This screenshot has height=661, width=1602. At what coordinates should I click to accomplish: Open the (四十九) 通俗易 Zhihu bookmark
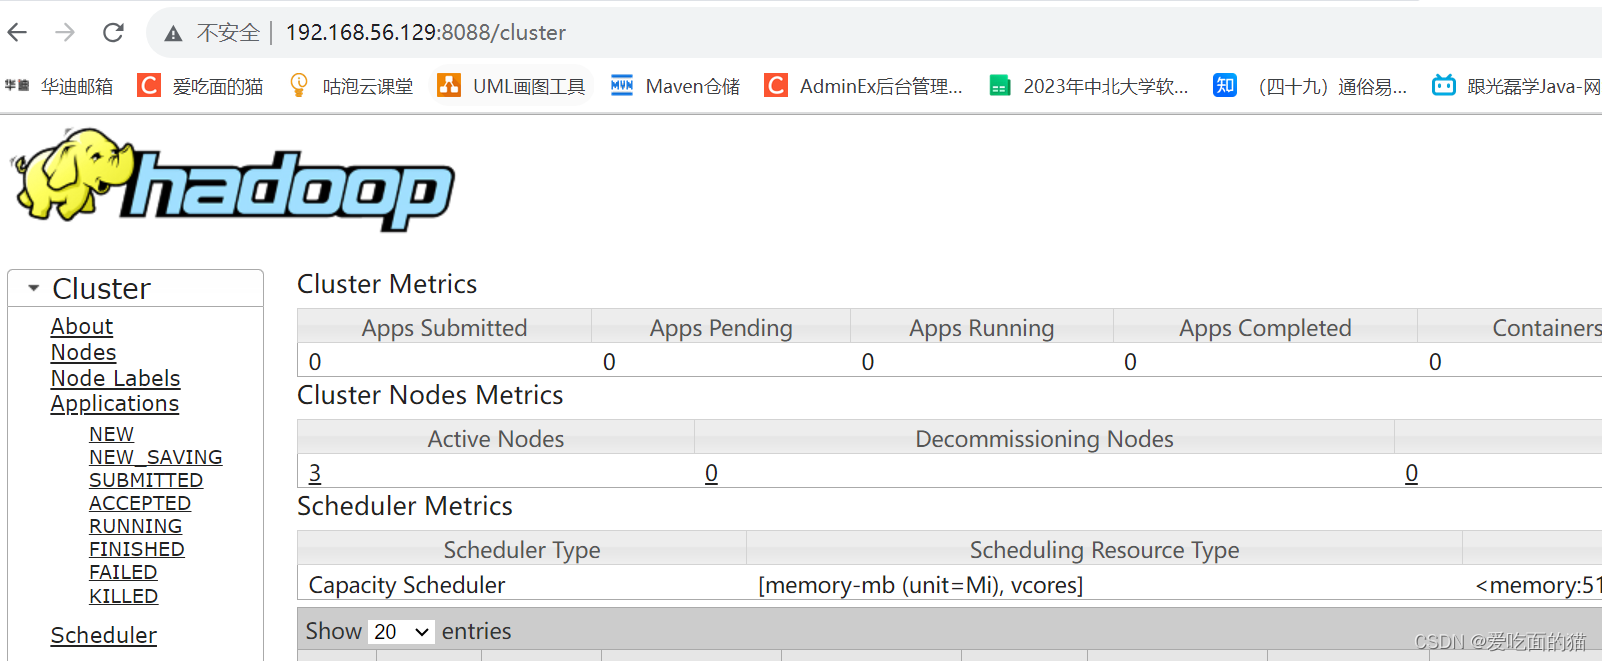coord(1310,86)
